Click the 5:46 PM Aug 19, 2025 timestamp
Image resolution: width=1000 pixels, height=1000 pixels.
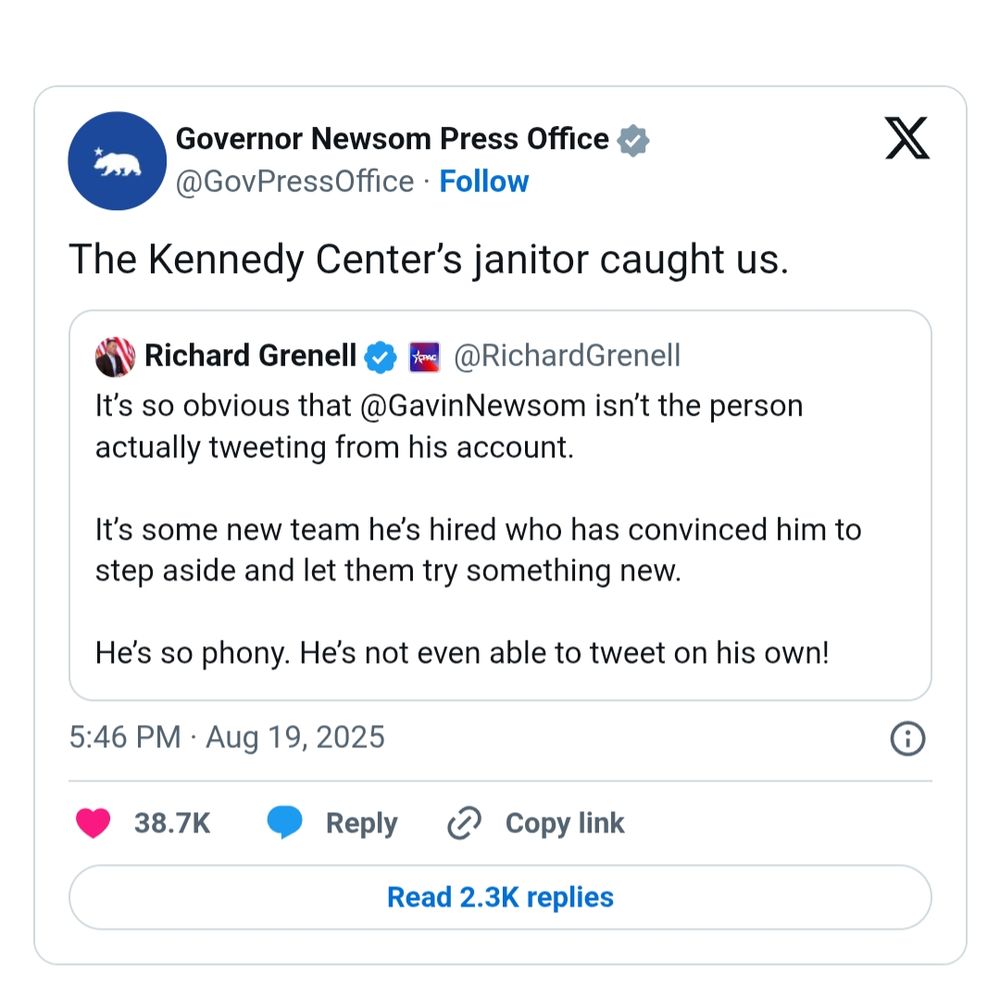[227, 737]
